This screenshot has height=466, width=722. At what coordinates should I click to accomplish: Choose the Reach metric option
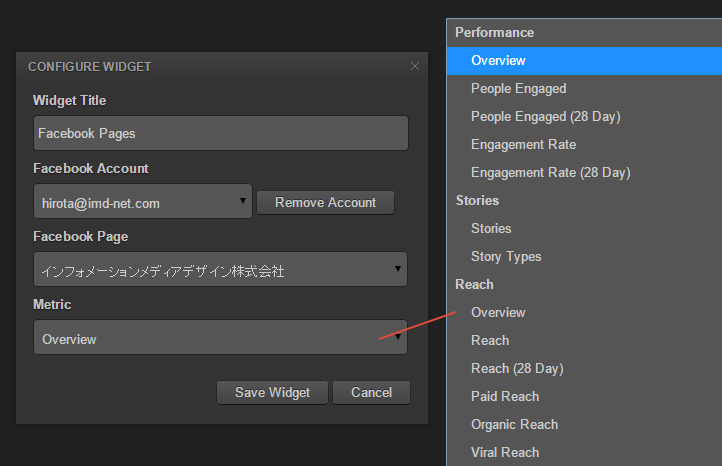[584, 340]
